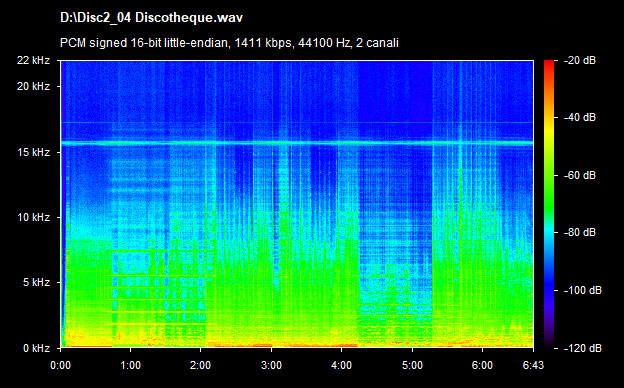Viewport: 624px width, 388px height.
Task: Click the 5:00 time axis marker
Action: (x=412, y=365)
